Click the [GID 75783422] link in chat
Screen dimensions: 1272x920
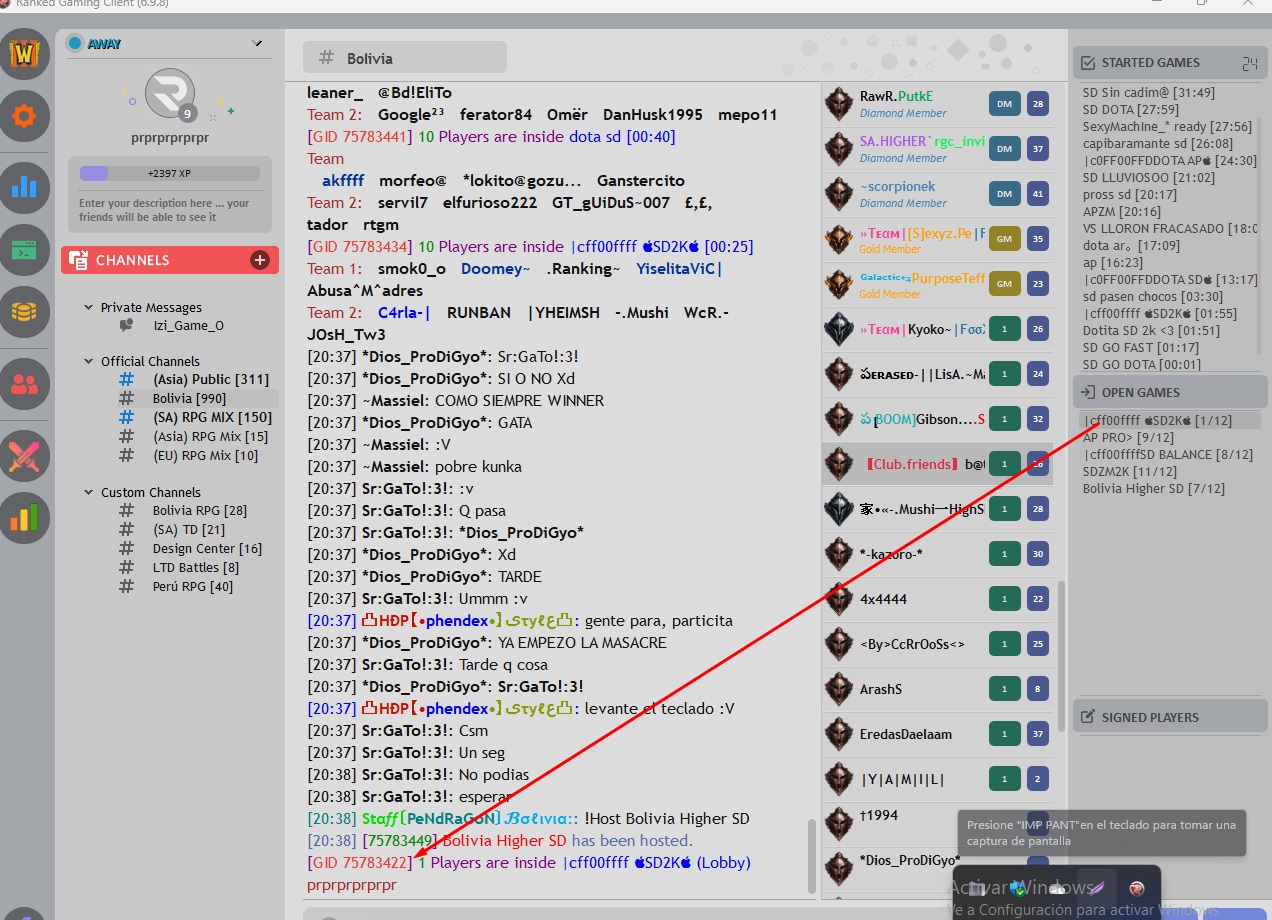click(360, 863)
